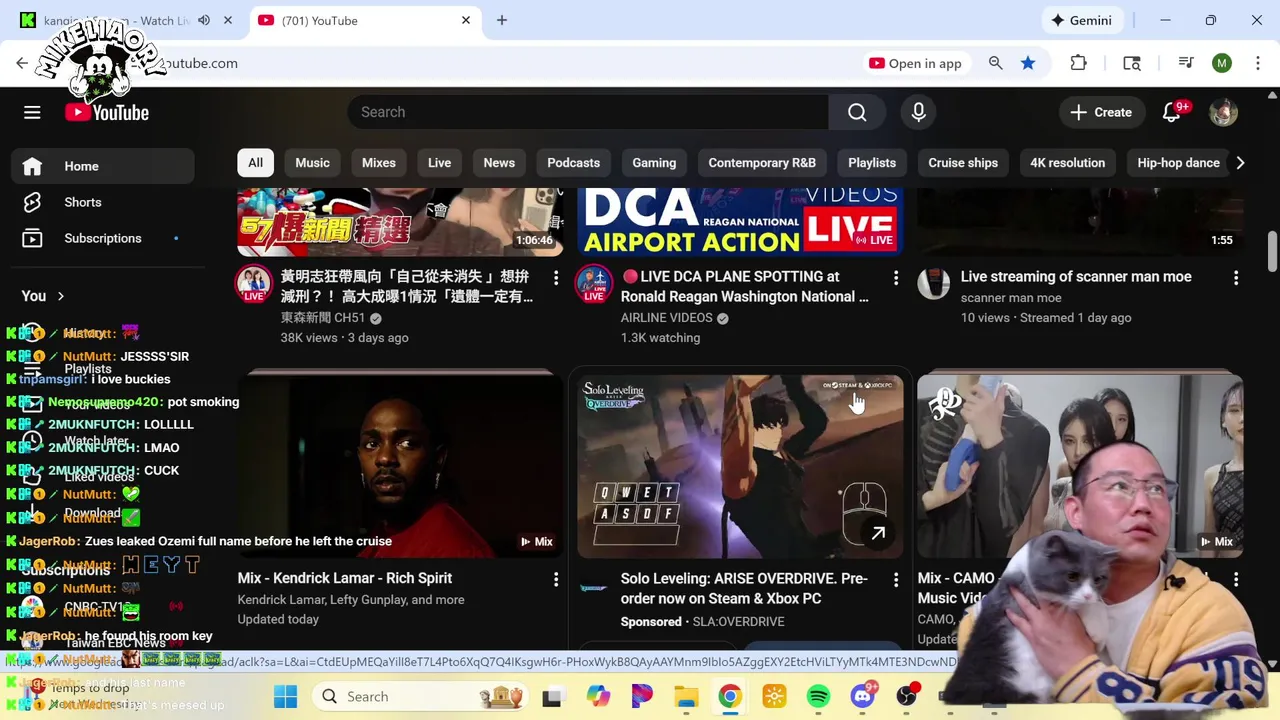Open the Chrome profile M avatar
1280x720 pixels.
[1222, 63]
